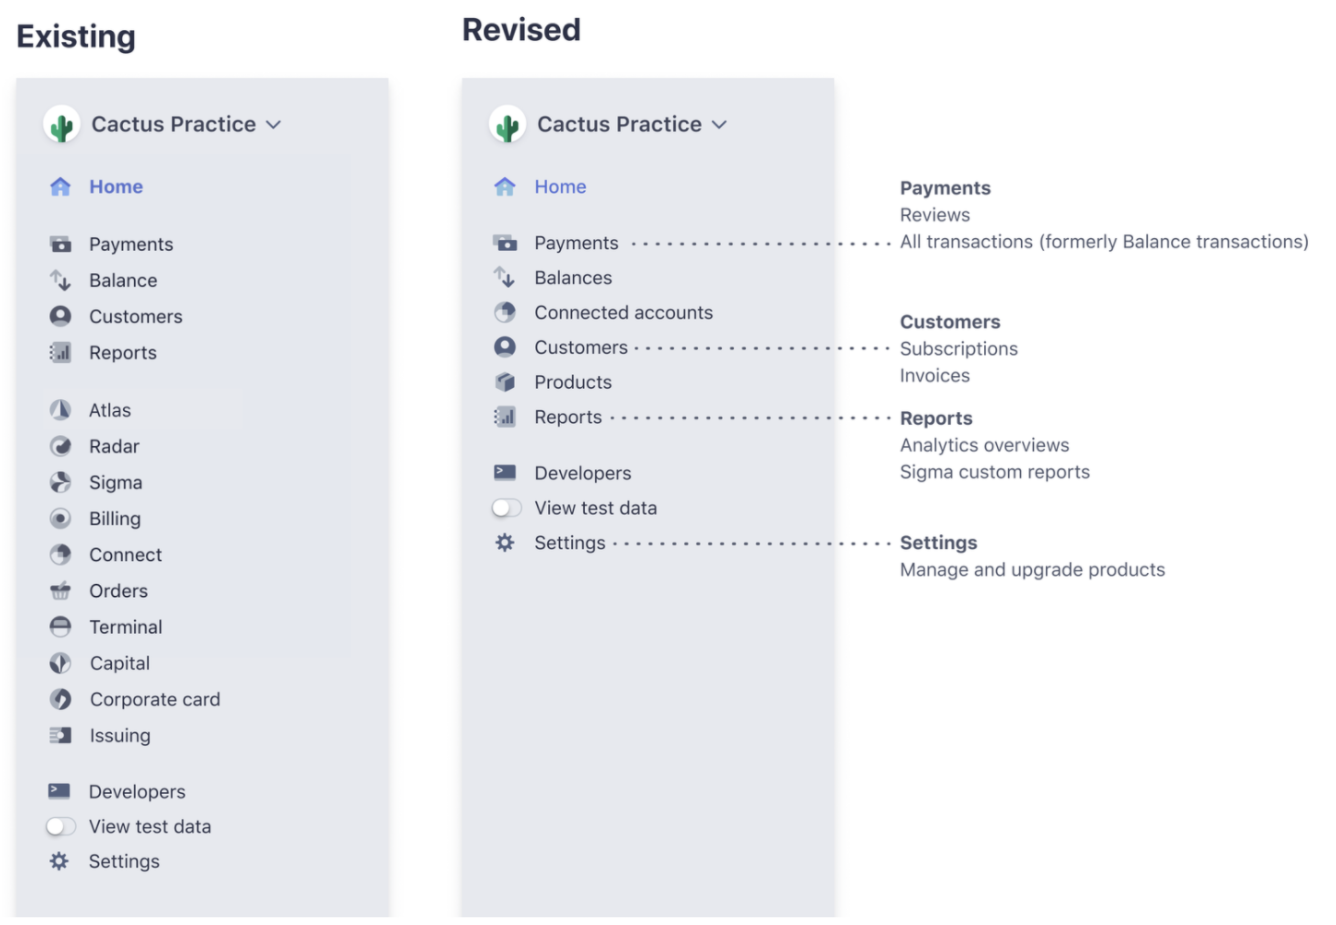The height and width of the screenshot is (925, 1336).
Task: Select the Terminal icon
Action: pos(62,627)
